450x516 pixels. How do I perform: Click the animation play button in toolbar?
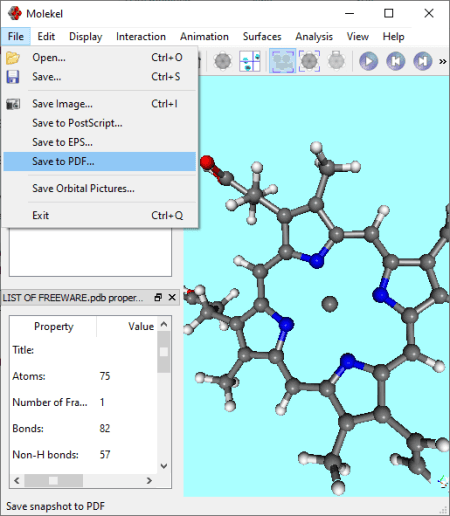(x=368, y=61)
